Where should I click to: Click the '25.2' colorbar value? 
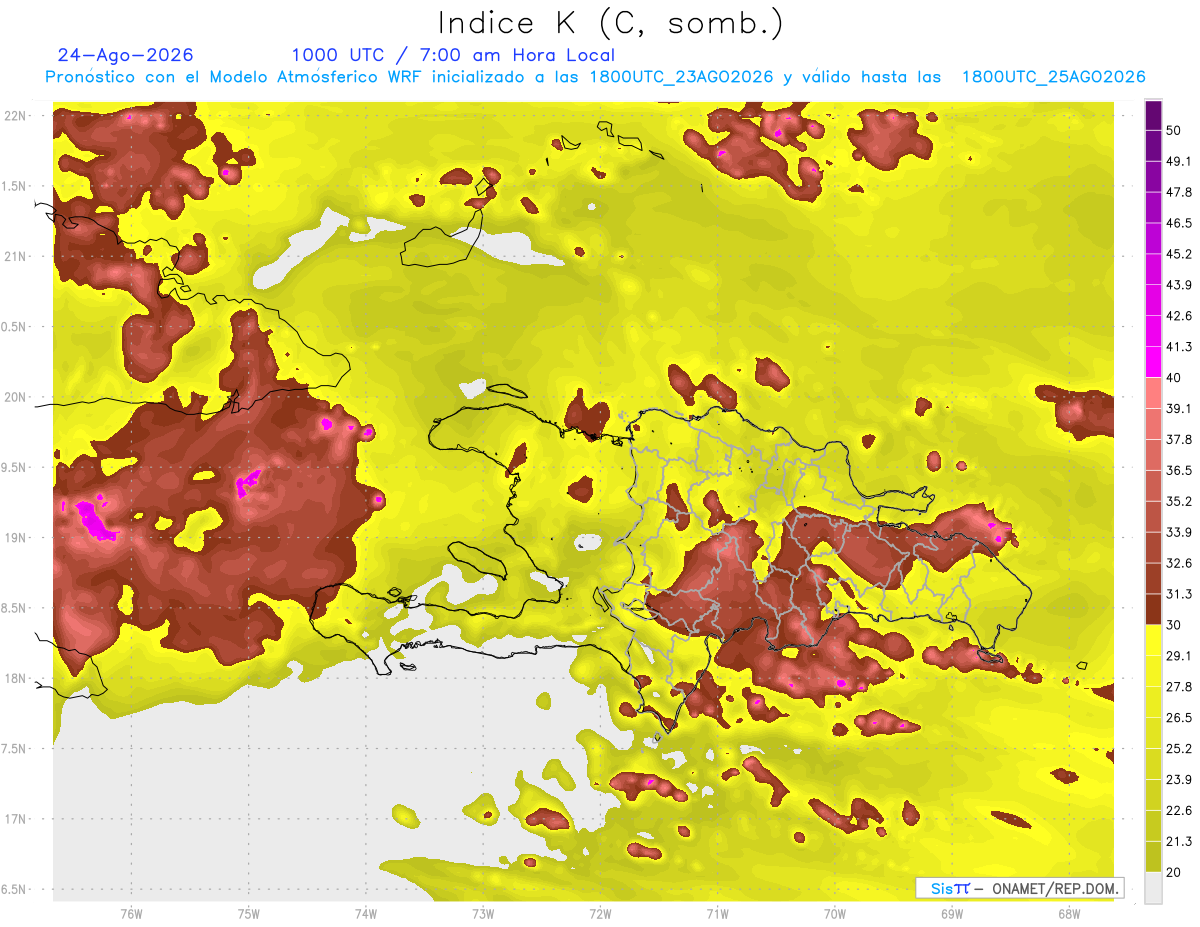1178,748
